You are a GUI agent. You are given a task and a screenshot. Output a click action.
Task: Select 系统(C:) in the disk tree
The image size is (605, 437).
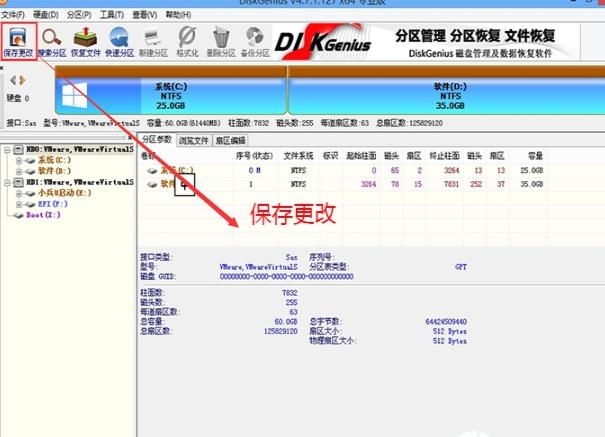[x=54, y=160]
